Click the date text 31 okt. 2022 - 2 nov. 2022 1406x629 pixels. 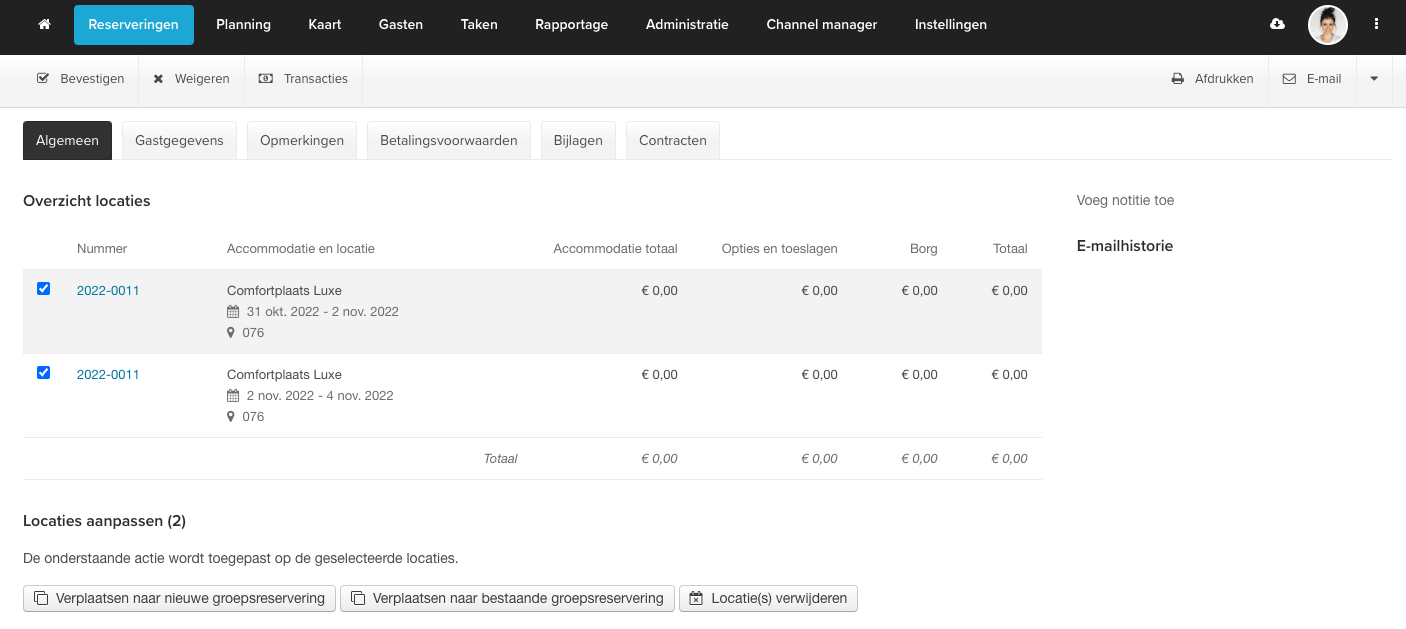(x=323, y=312)
